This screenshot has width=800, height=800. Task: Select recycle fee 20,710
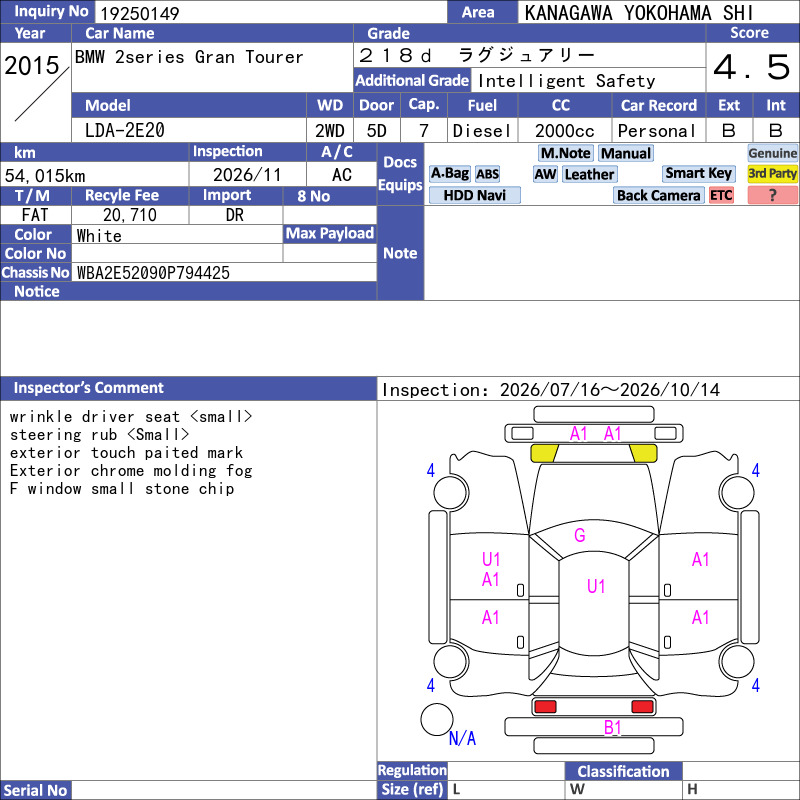tap(130, 215)
